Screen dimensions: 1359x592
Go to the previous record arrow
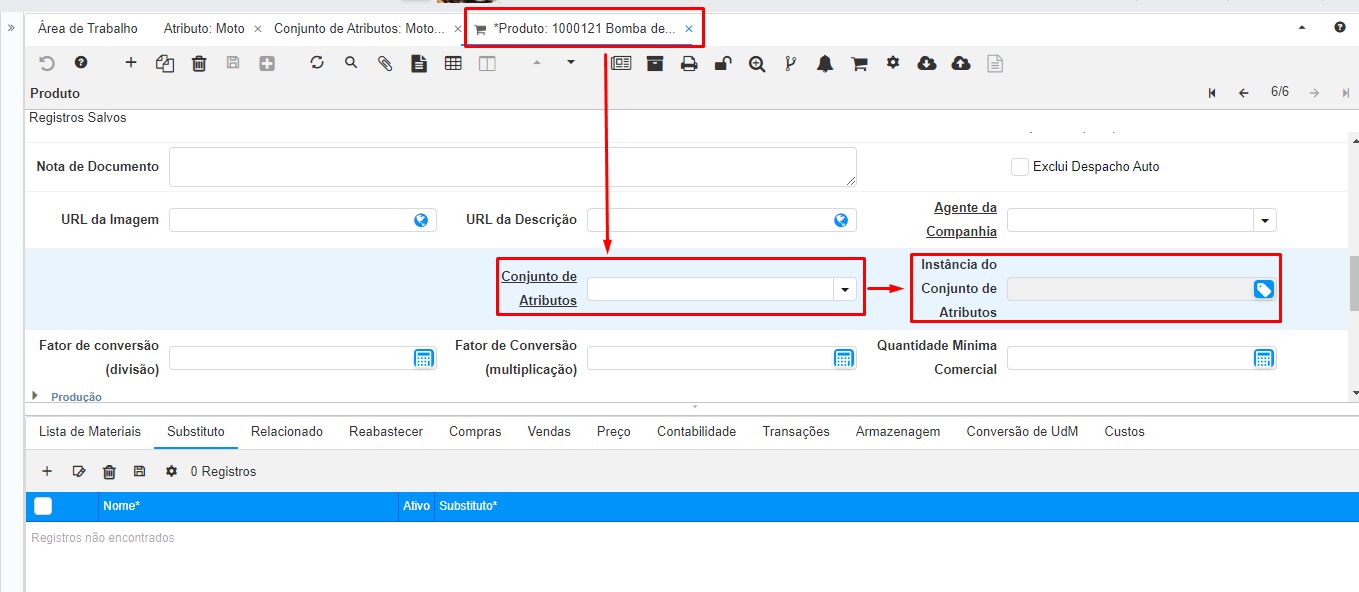click(x=1244, y=93)
